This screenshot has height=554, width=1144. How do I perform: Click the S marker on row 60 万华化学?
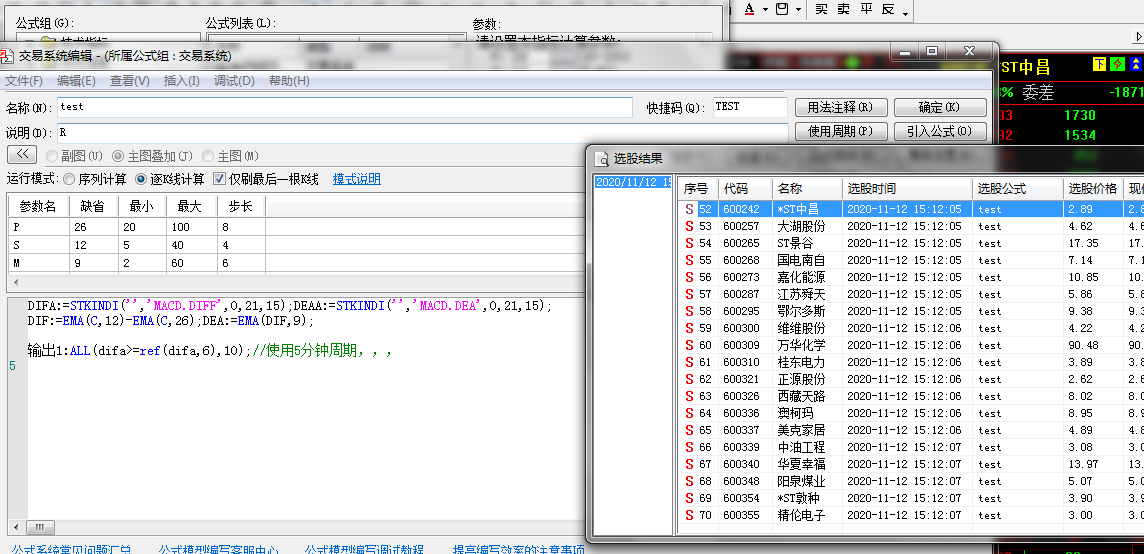click(x=689, y=345)
